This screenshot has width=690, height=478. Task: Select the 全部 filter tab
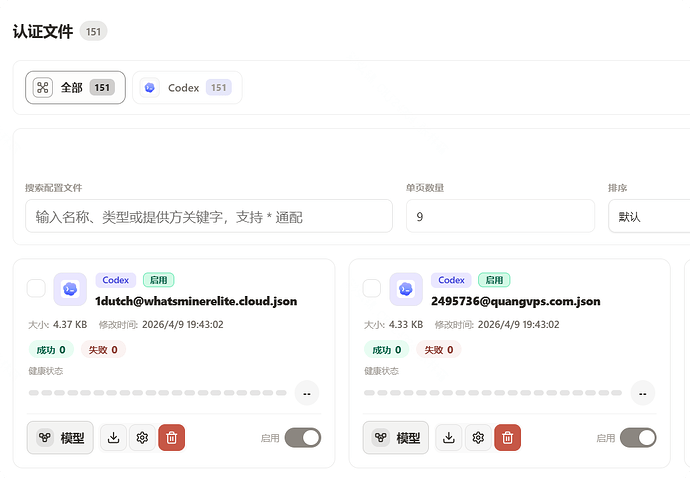point(75,88)
